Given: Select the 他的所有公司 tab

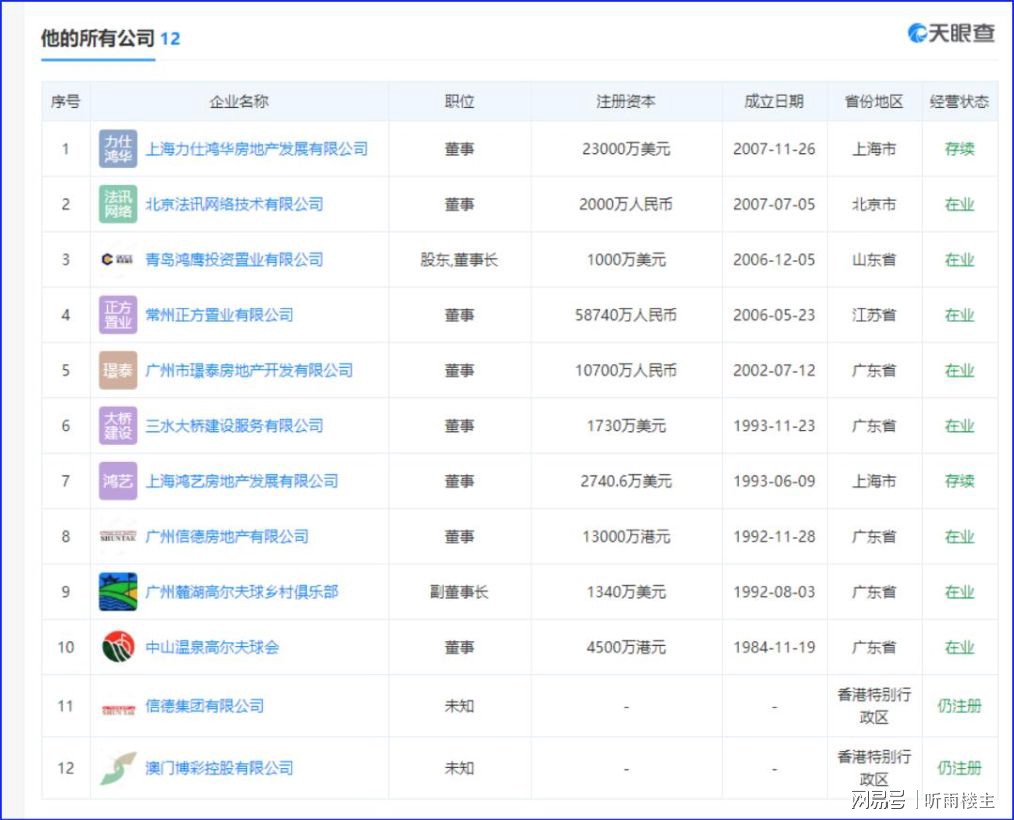Looking at the screenshot, I should pos(98,39).
